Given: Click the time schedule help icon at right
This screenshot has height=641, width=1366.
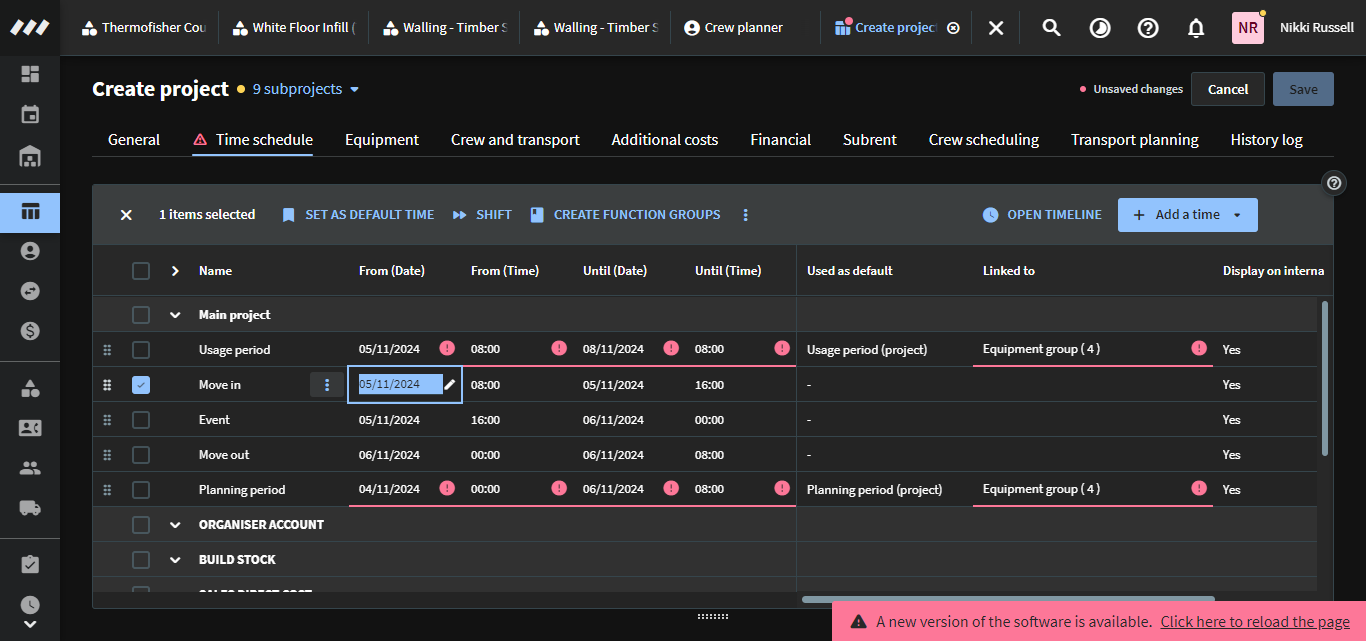Looking at the screenshot, I should pos(1334,183).
